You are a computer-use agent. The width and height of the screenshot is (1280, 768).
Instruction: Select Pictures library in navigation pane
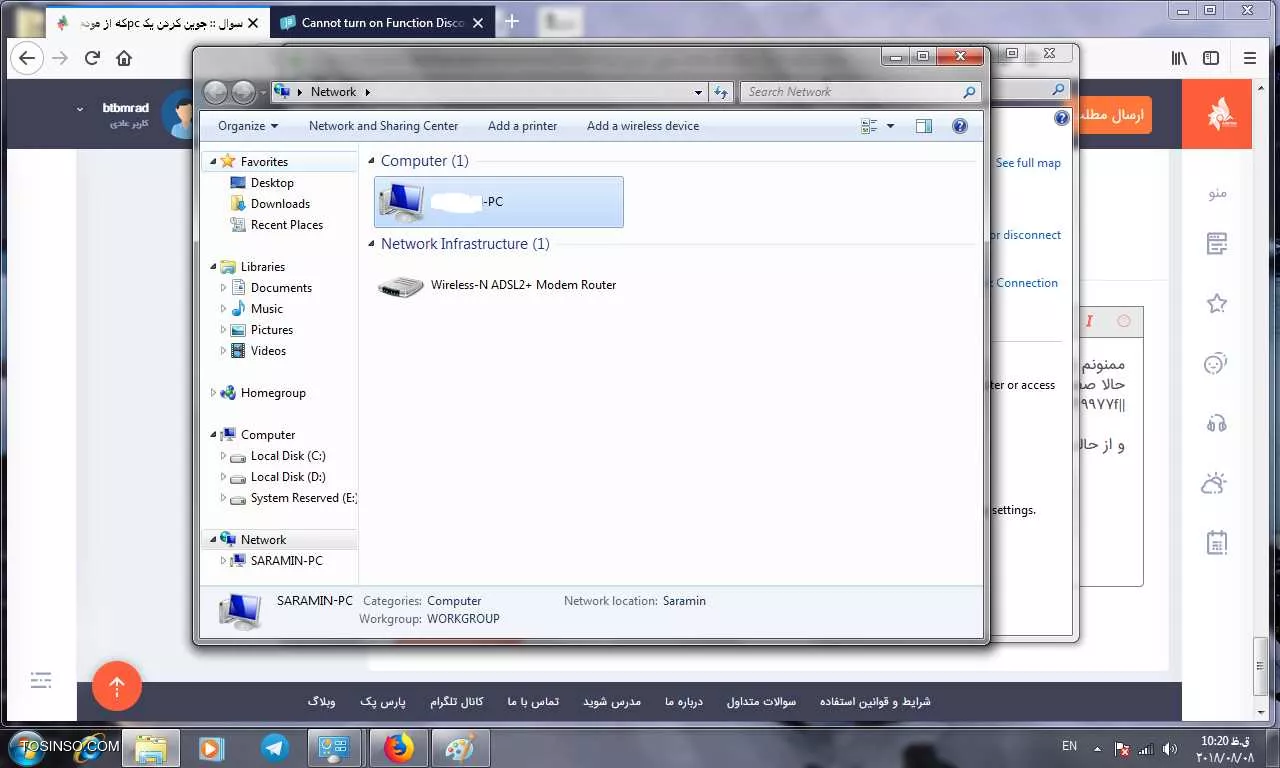coord(272,330)
